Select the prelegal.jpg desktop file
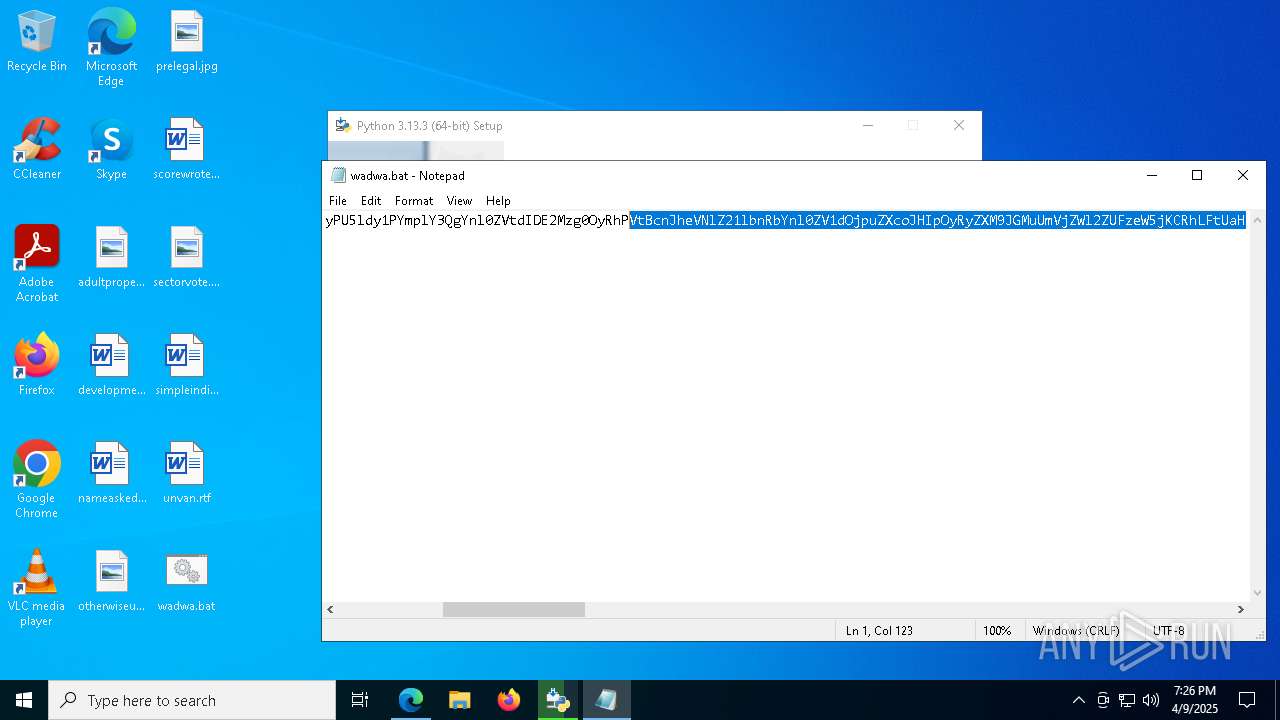The image size is (1280, 720). [x=187, y=42]
